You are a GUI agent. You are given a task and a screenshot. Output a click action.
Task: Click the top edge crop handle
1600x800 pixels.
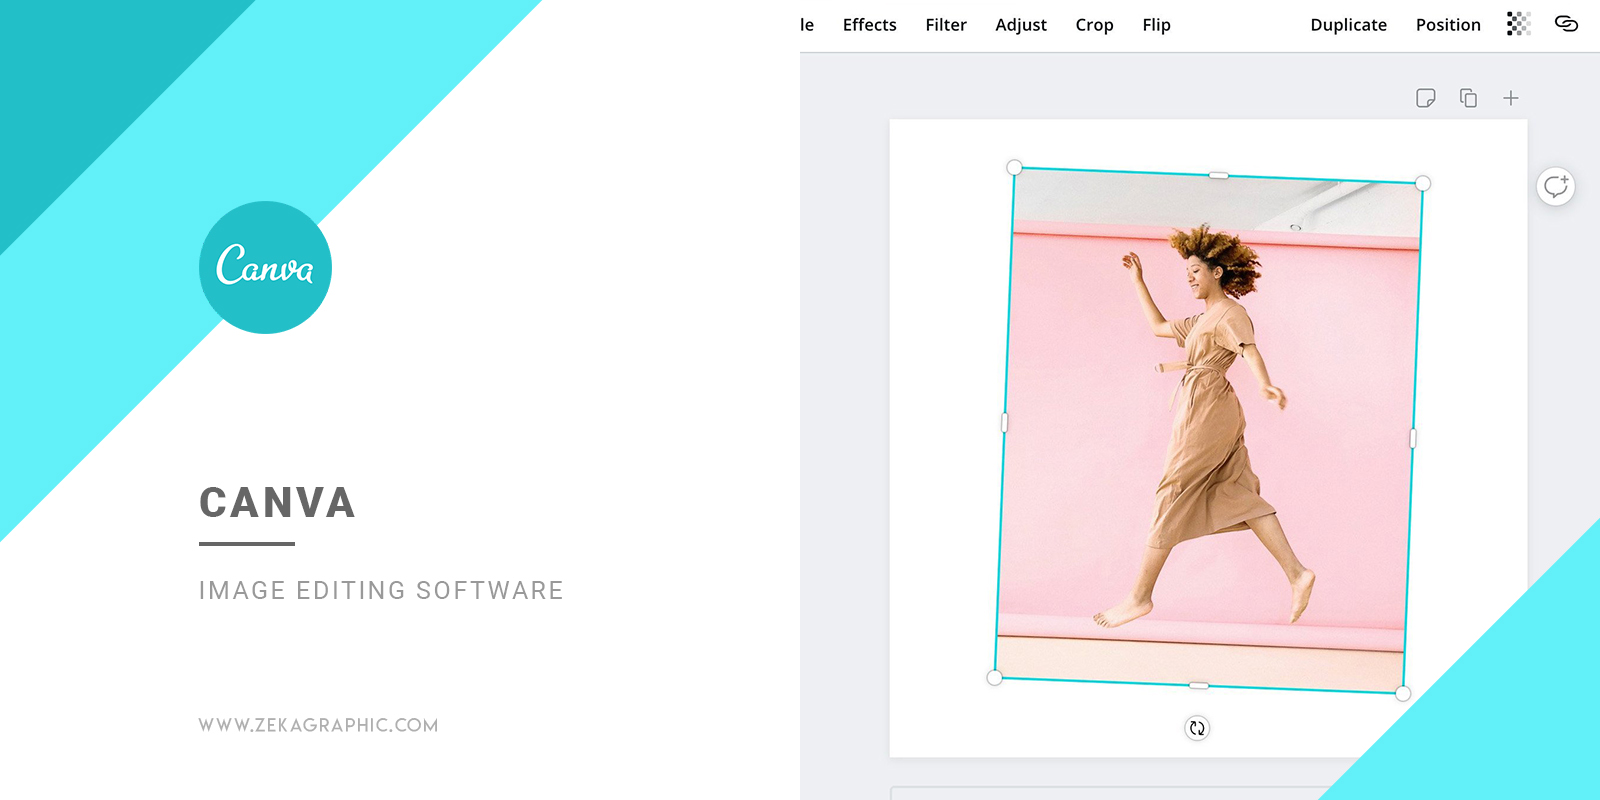point(1218,175)
